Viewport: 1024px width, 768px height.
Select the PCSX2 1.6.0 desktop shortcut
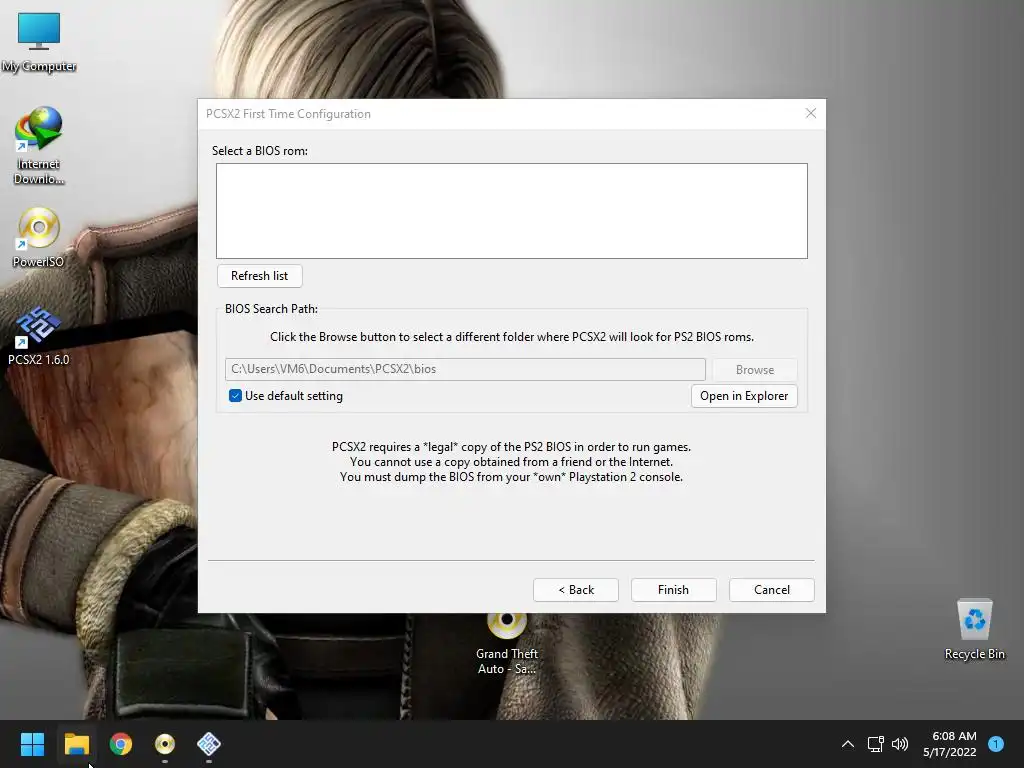[x=39, y=336]
